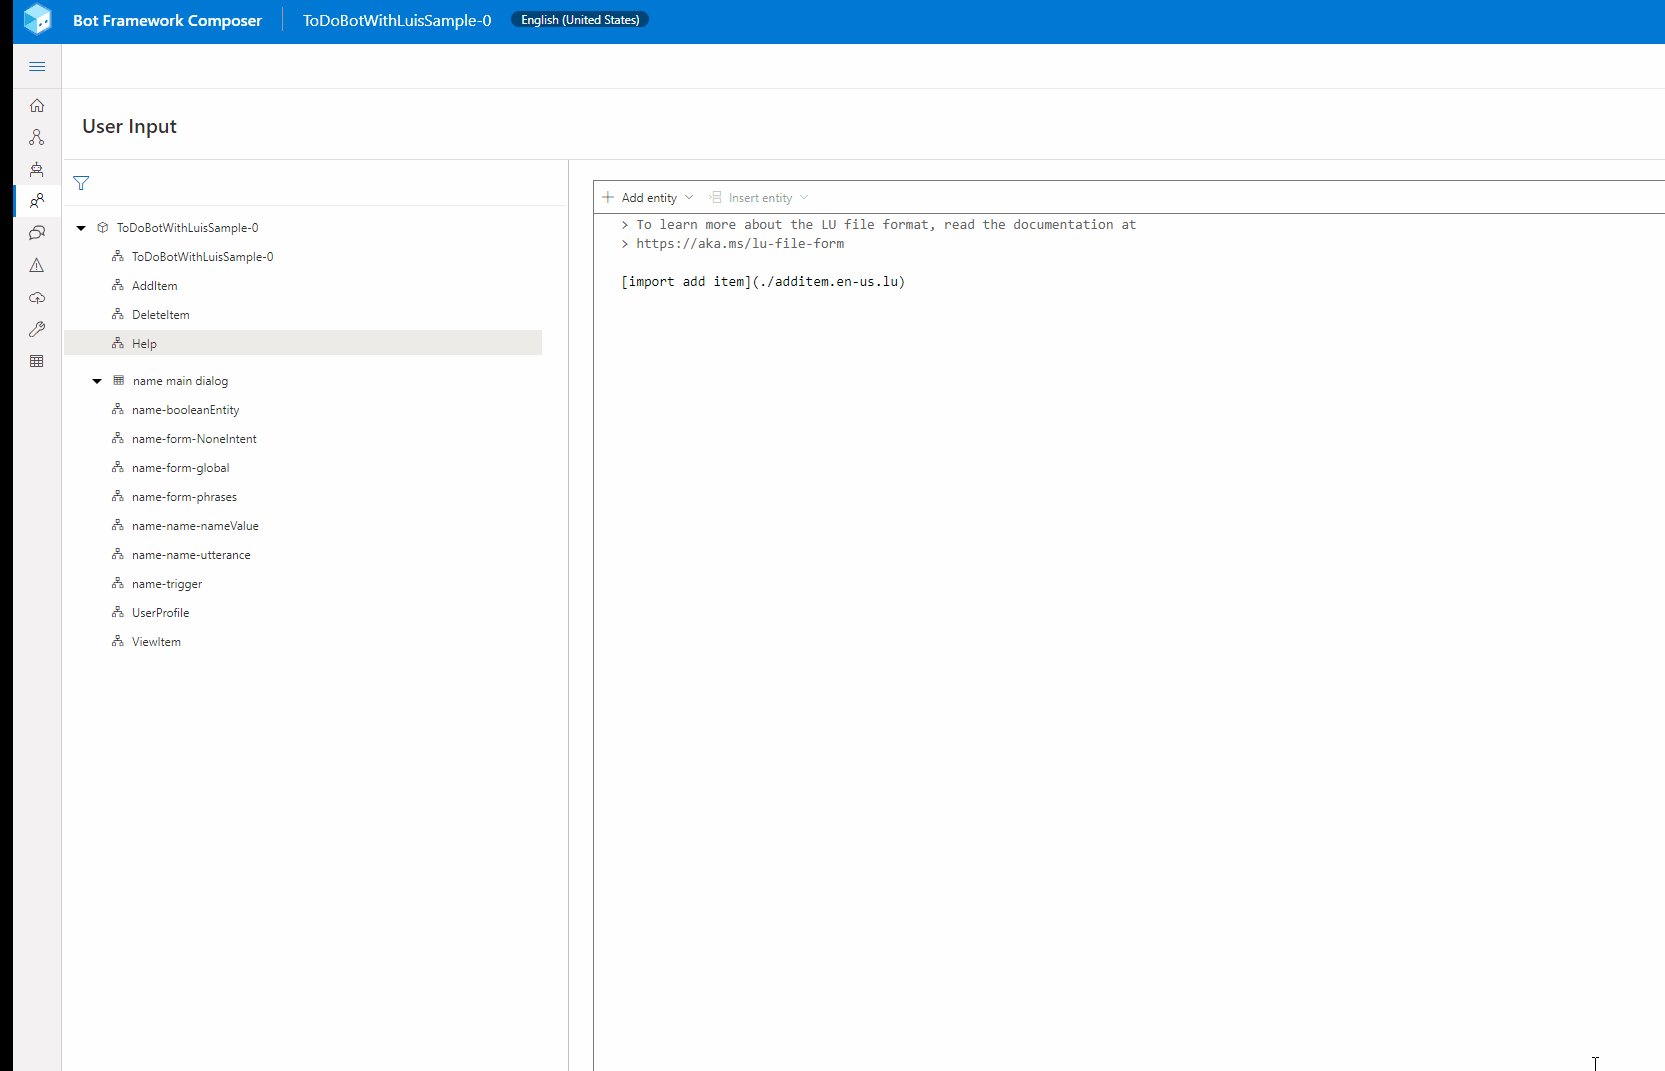This screenshot has width=1665, height=1071.
Task: Go to Home via house icon
Action: 37,105
